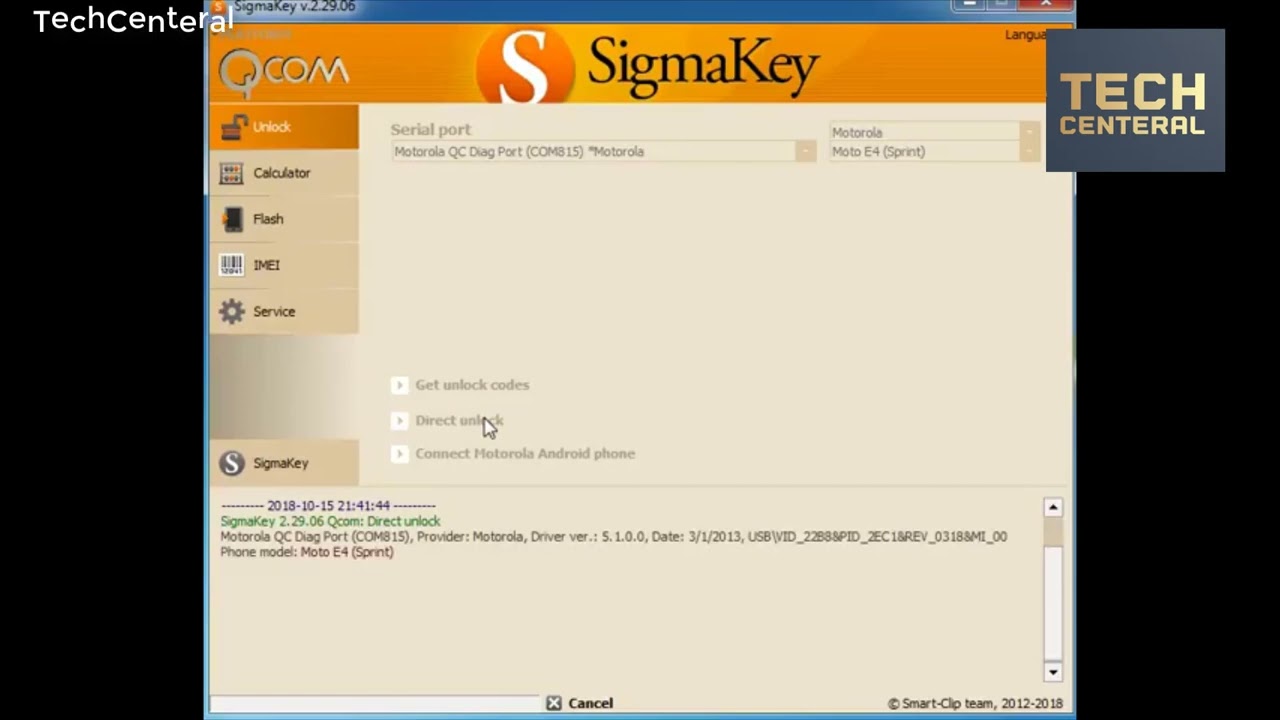Image resolution: width=1280 pixels, height=720 pixels.
Task: Click the Connect Motorola Android phone arrow icon
Action: 399,454
